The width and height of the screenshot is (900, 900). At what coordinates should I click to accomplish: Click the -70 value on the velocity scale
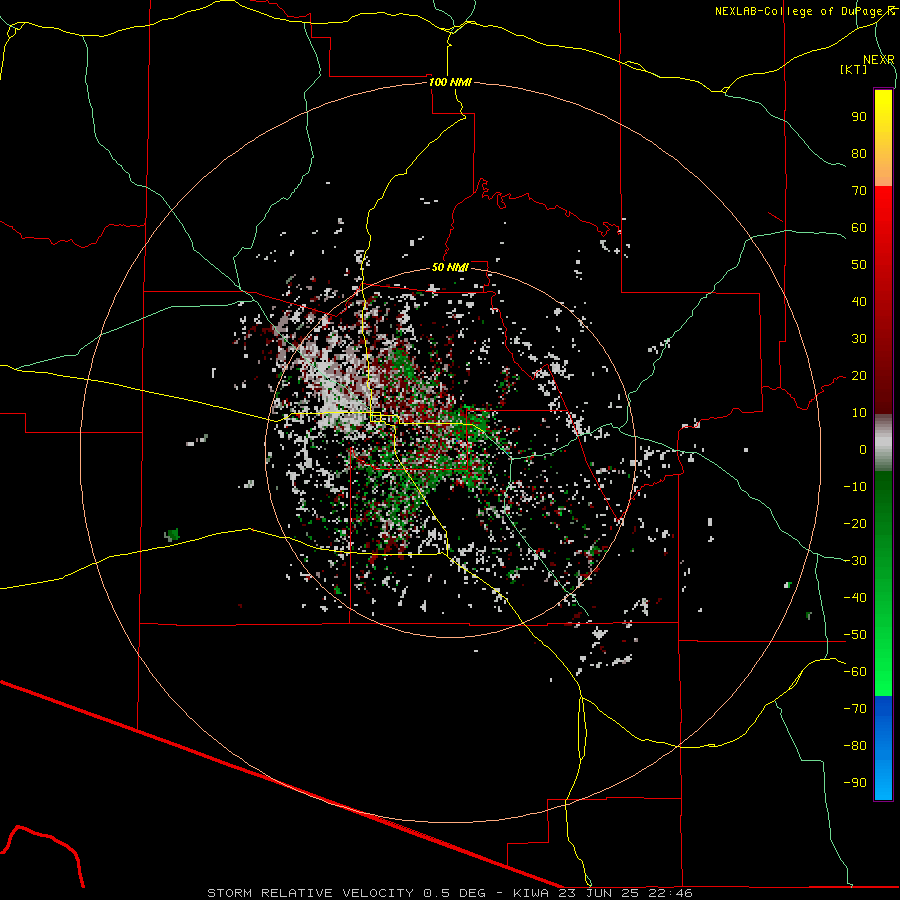[855, 709]
